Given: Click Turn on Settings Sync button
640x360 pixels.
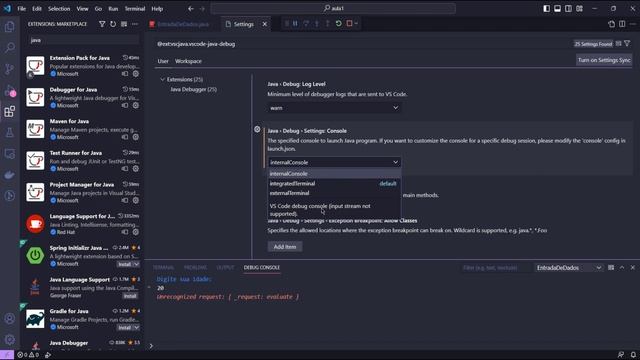Looking at the screenshot, I should click(604, 60).
